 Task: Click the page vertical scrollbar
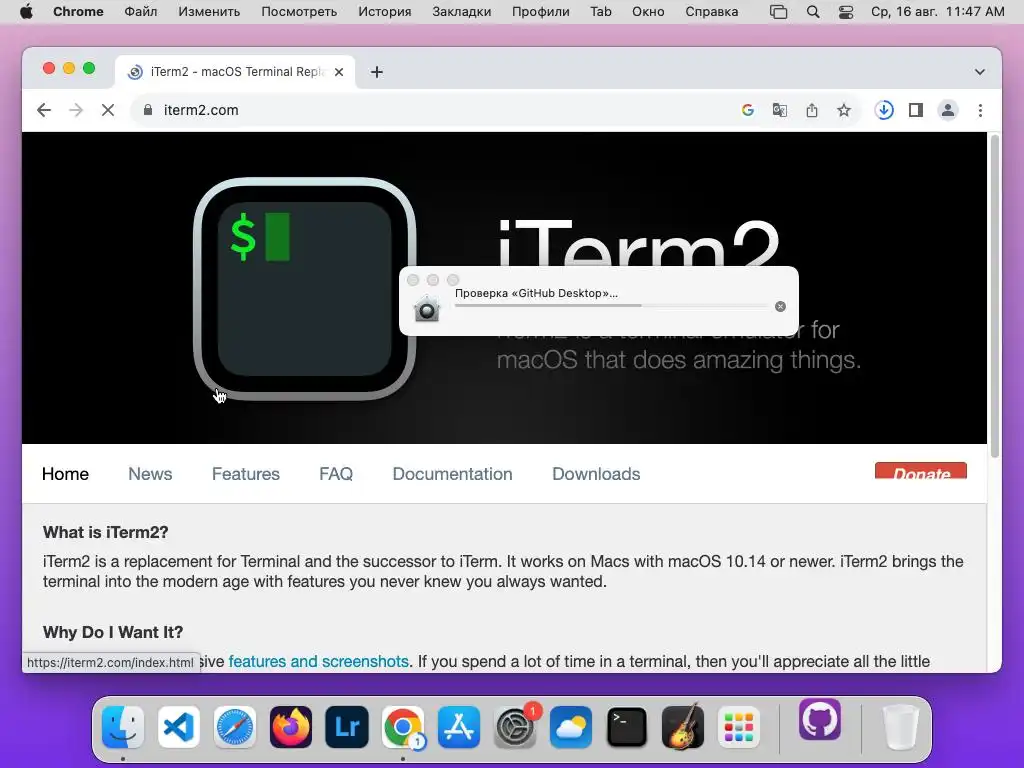click(995, 296)
